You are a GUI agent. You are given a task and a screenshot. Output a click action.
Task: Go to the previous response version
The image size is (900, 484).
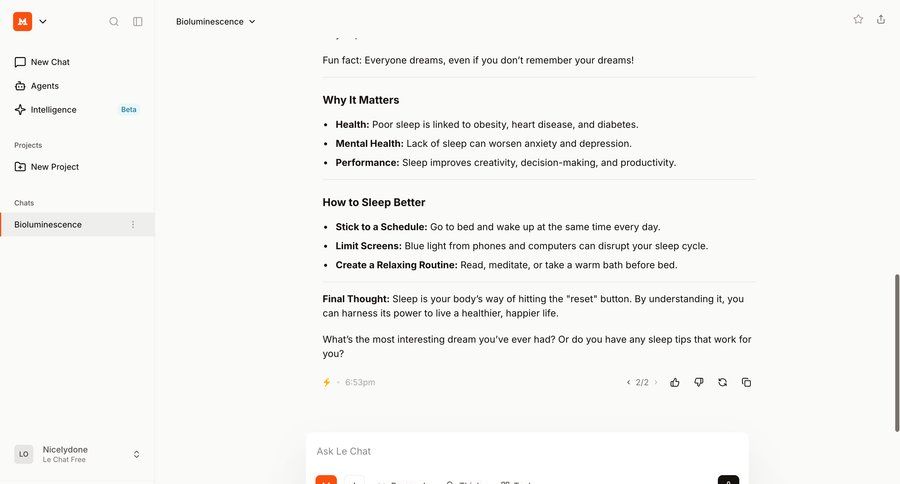(628, 382)
